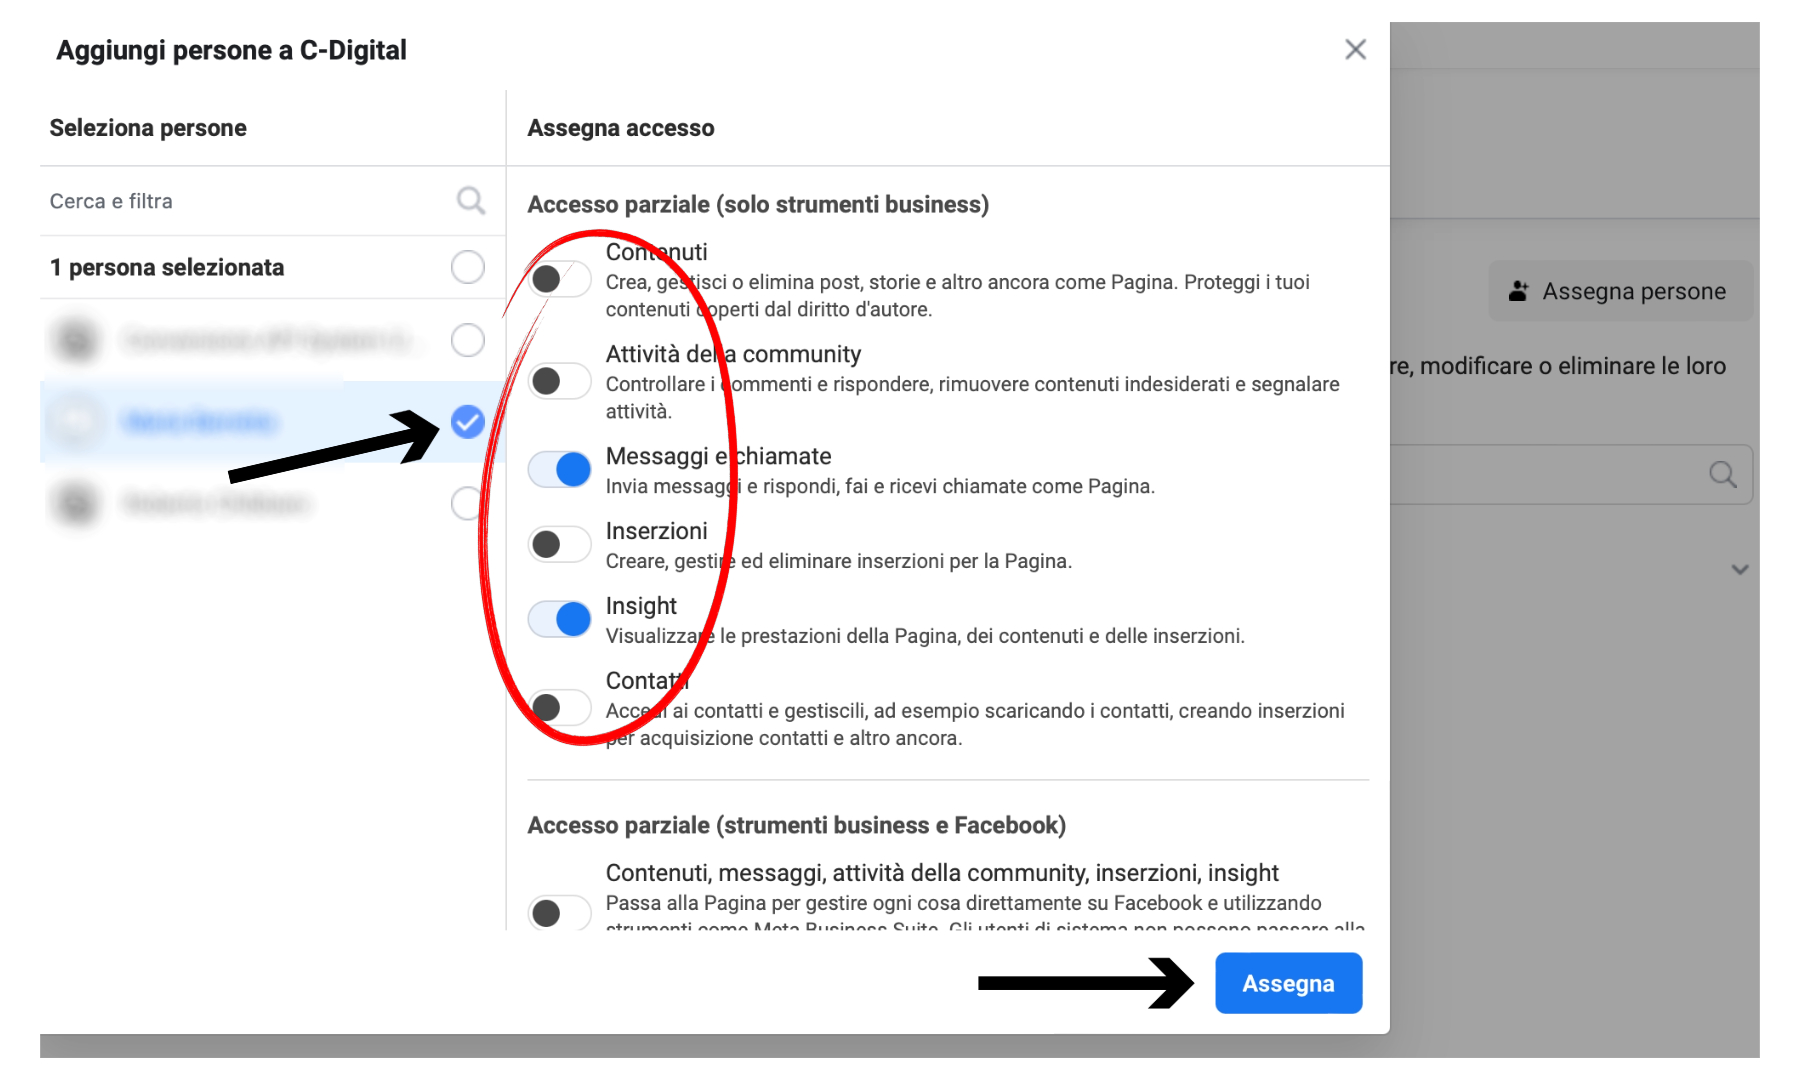Click the first blurred person's avatar
The width and height of the screenshot is (1800, 1080).
pos(77,340)
